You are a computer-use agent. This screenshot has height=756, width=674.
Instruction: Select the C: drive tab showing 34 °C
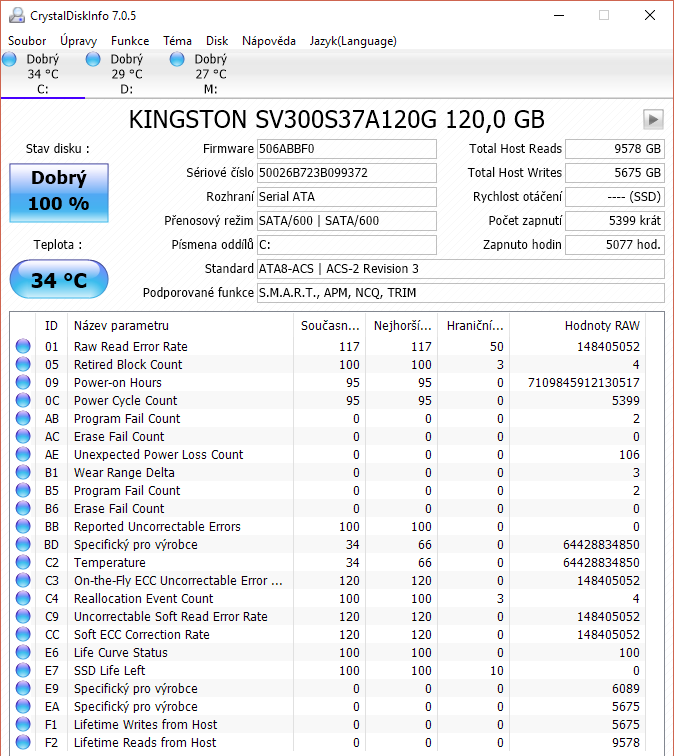pos(43,74)
